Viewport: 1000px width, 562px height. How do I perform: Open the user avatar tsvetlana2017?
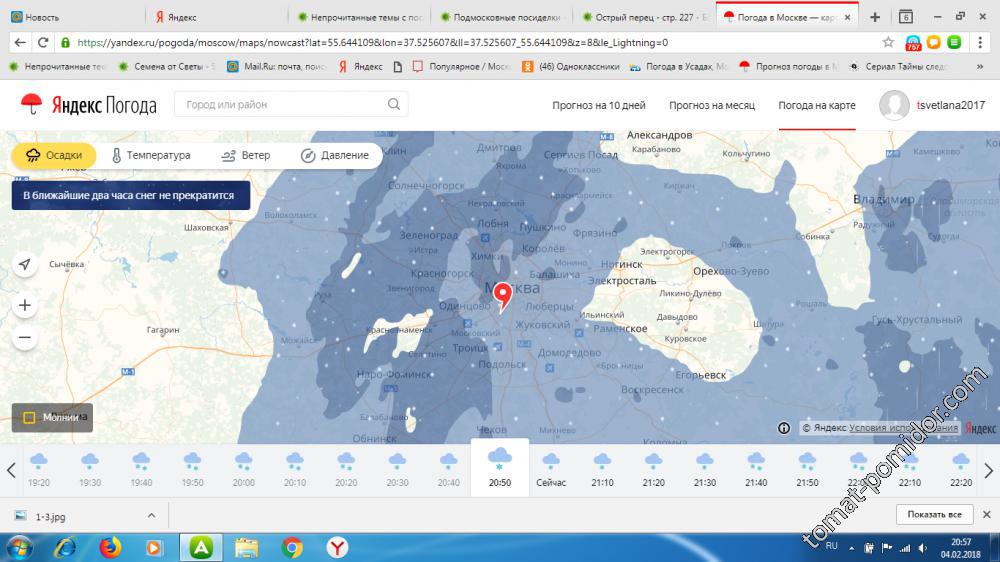[893, 105]
